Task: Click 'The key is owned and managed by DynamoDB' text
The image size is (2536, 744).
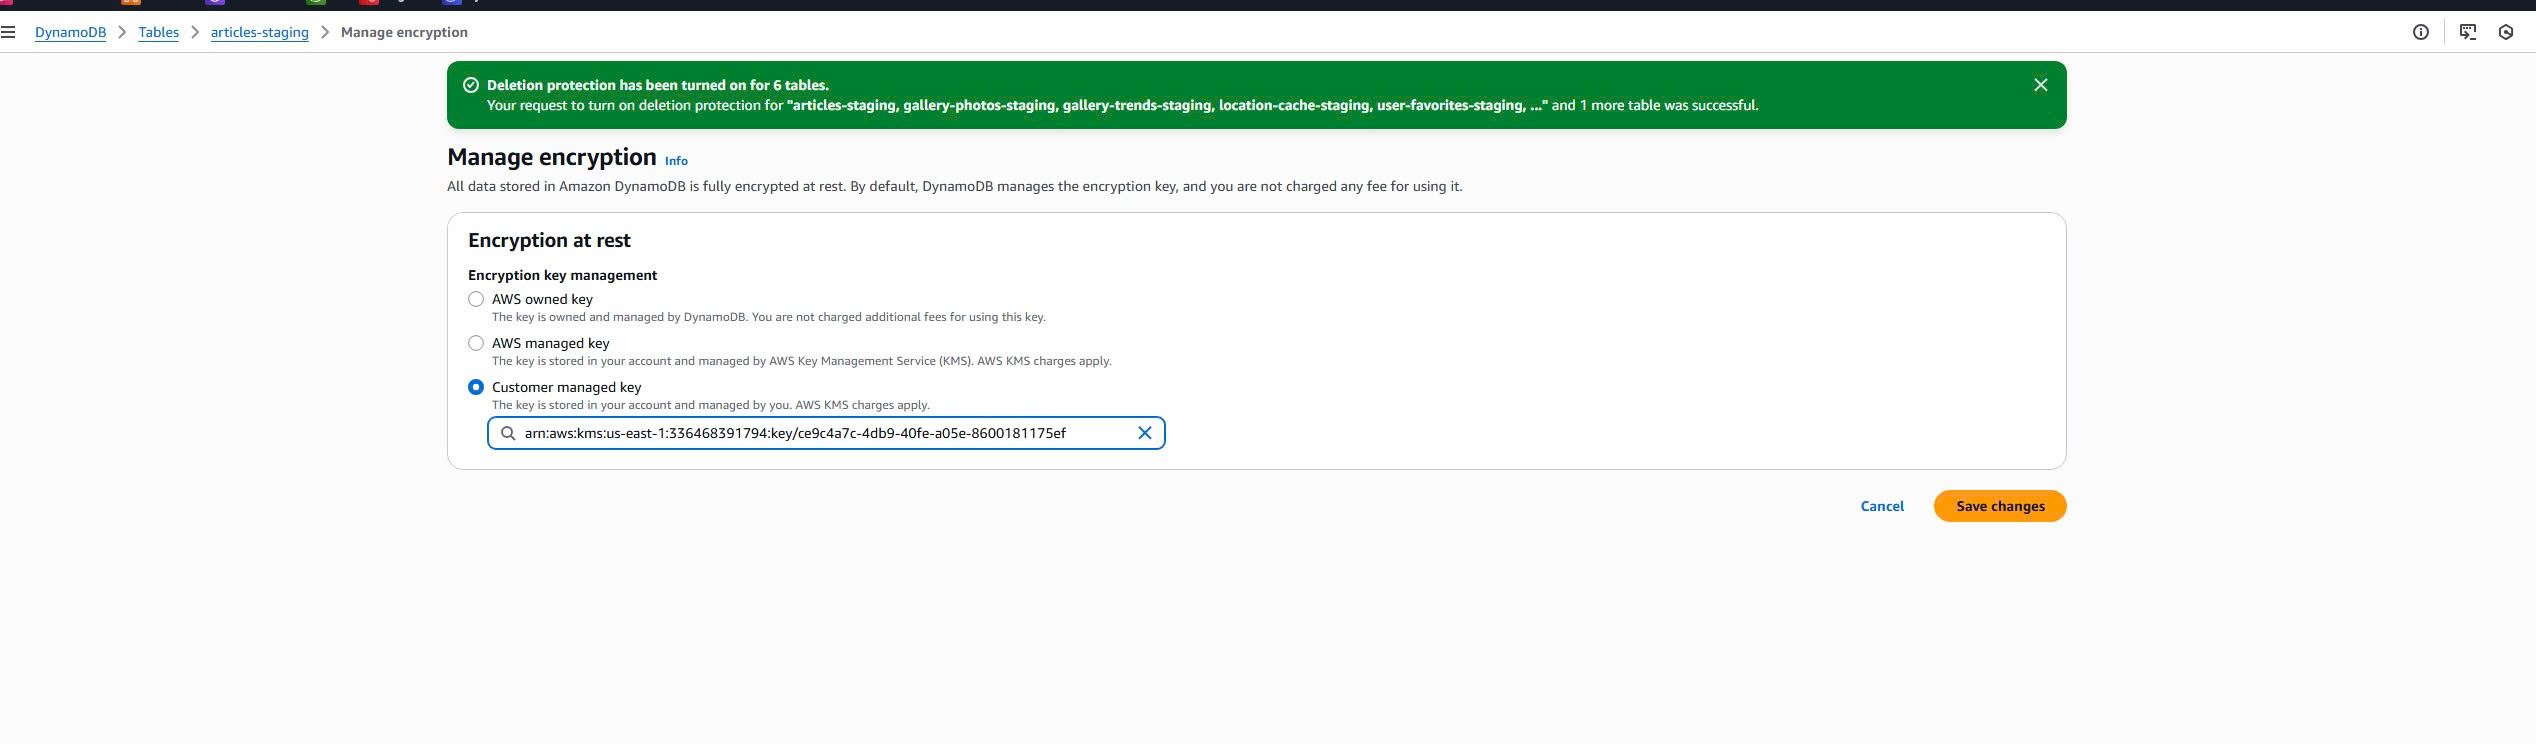Action: click(x=768, y=317)
